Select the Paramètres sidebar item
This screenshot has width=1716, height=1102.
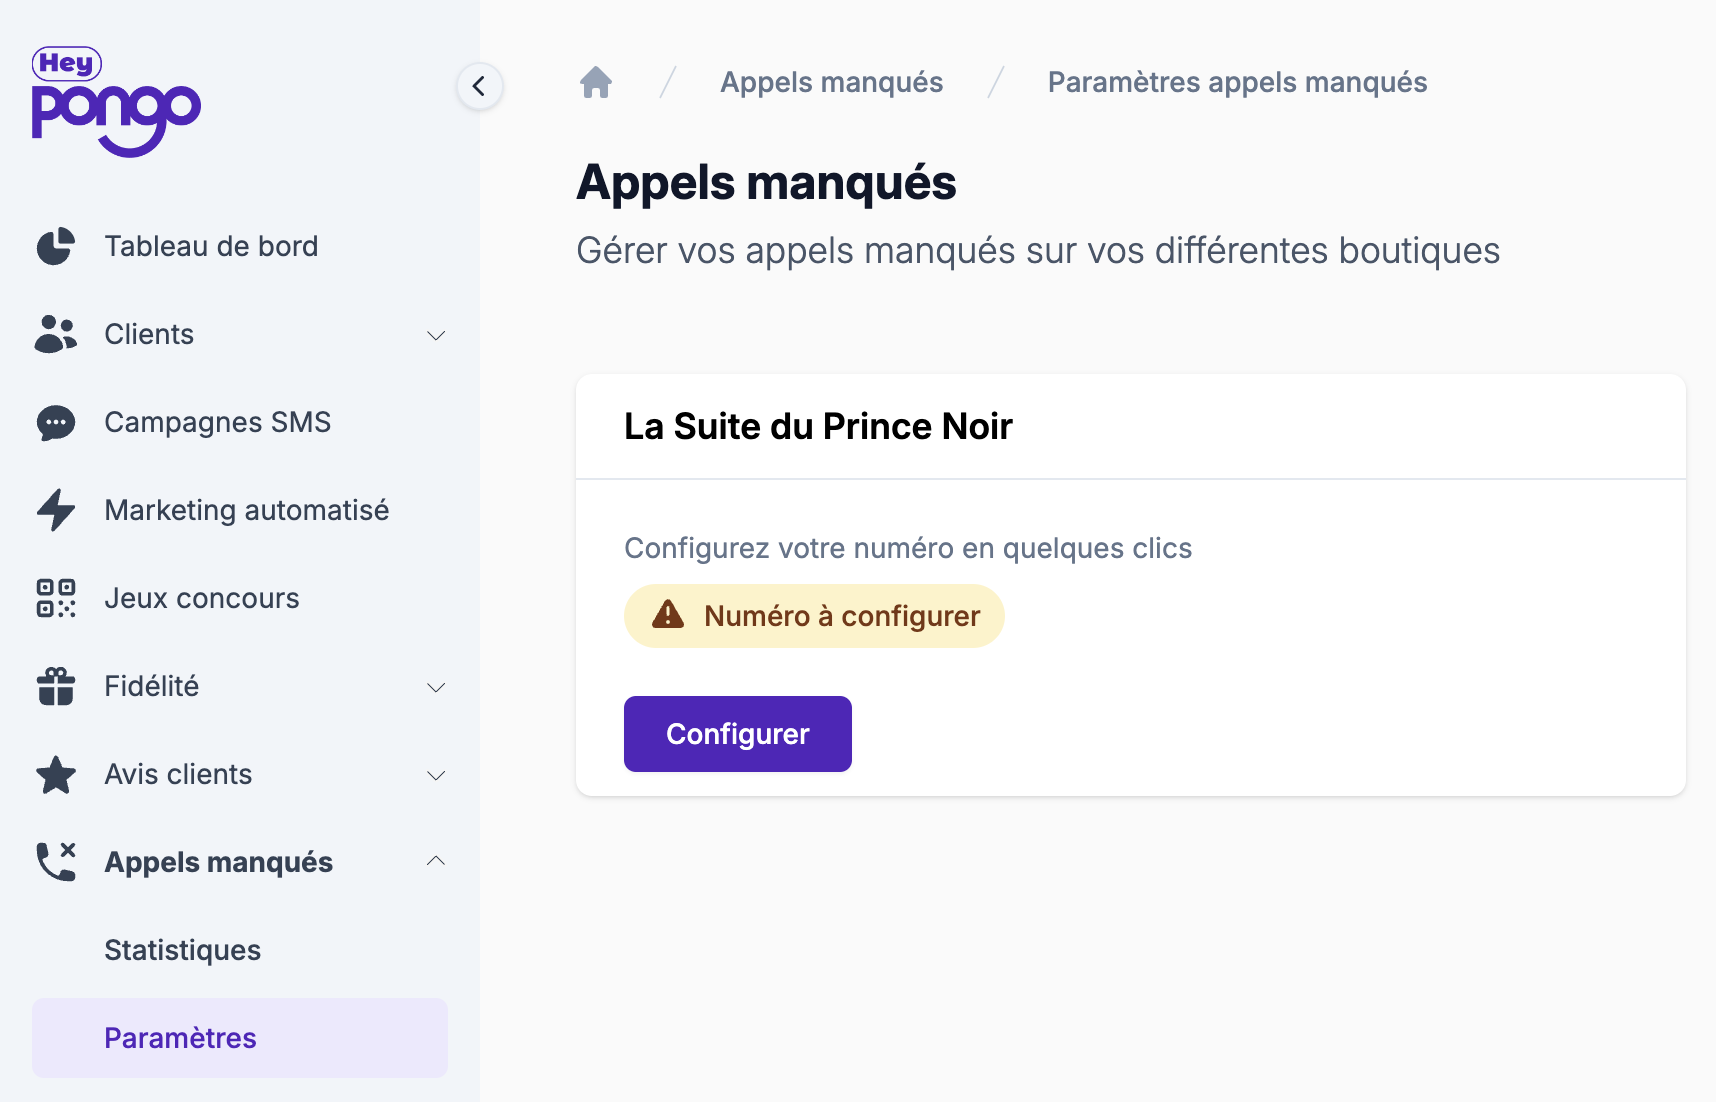tap(181, 1038)
